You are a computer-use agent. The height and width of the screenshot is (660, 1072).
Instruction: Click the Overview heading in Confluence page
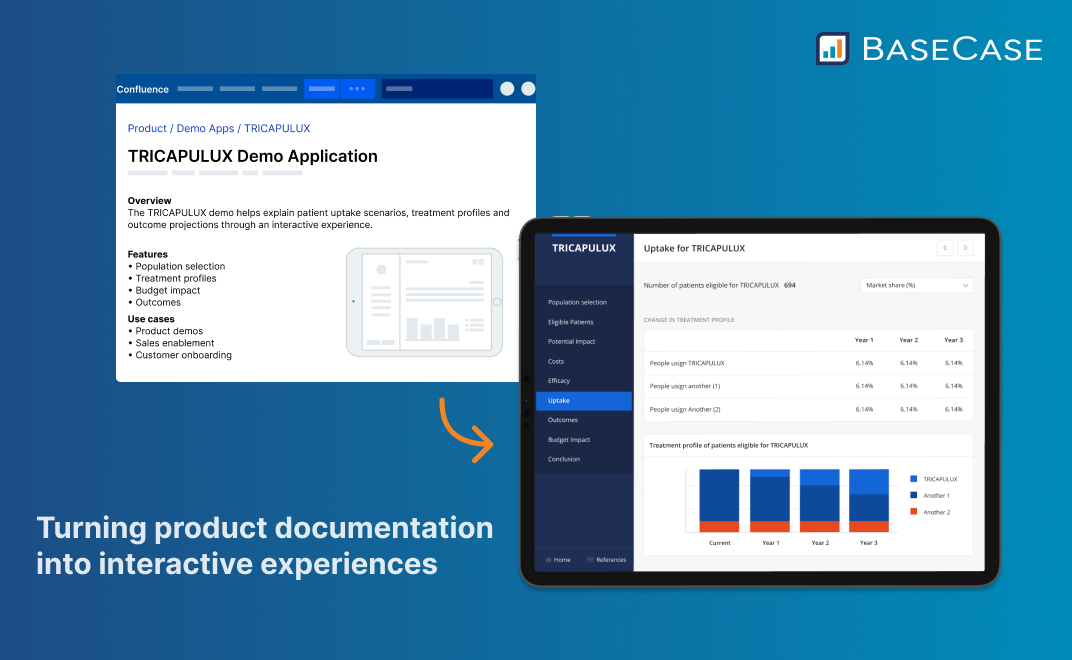coord(149,200)
